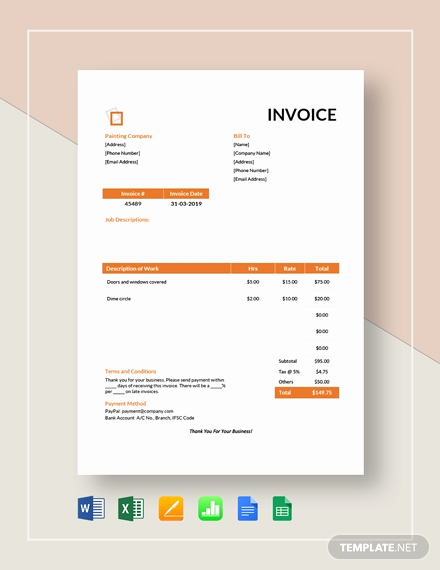The height and width of the screenshot is (570, 440).
Task: Click the [Company Name] placeholder
Action: pyautogui.click(x=252, y=153)
